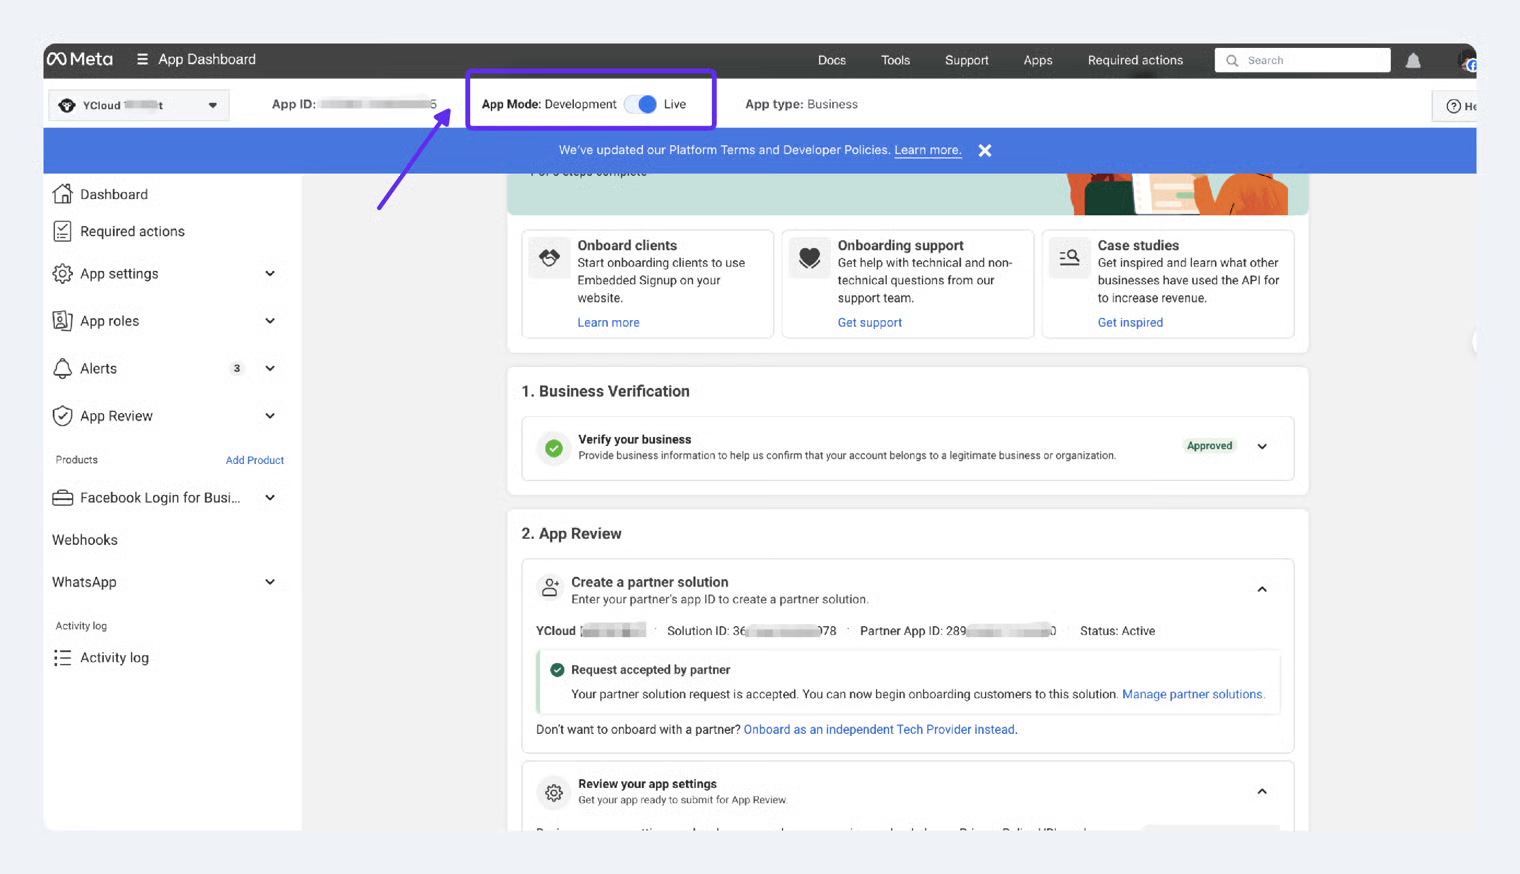
Task: Collapse the Create a partner solution panel
Action: (1262, 590)
